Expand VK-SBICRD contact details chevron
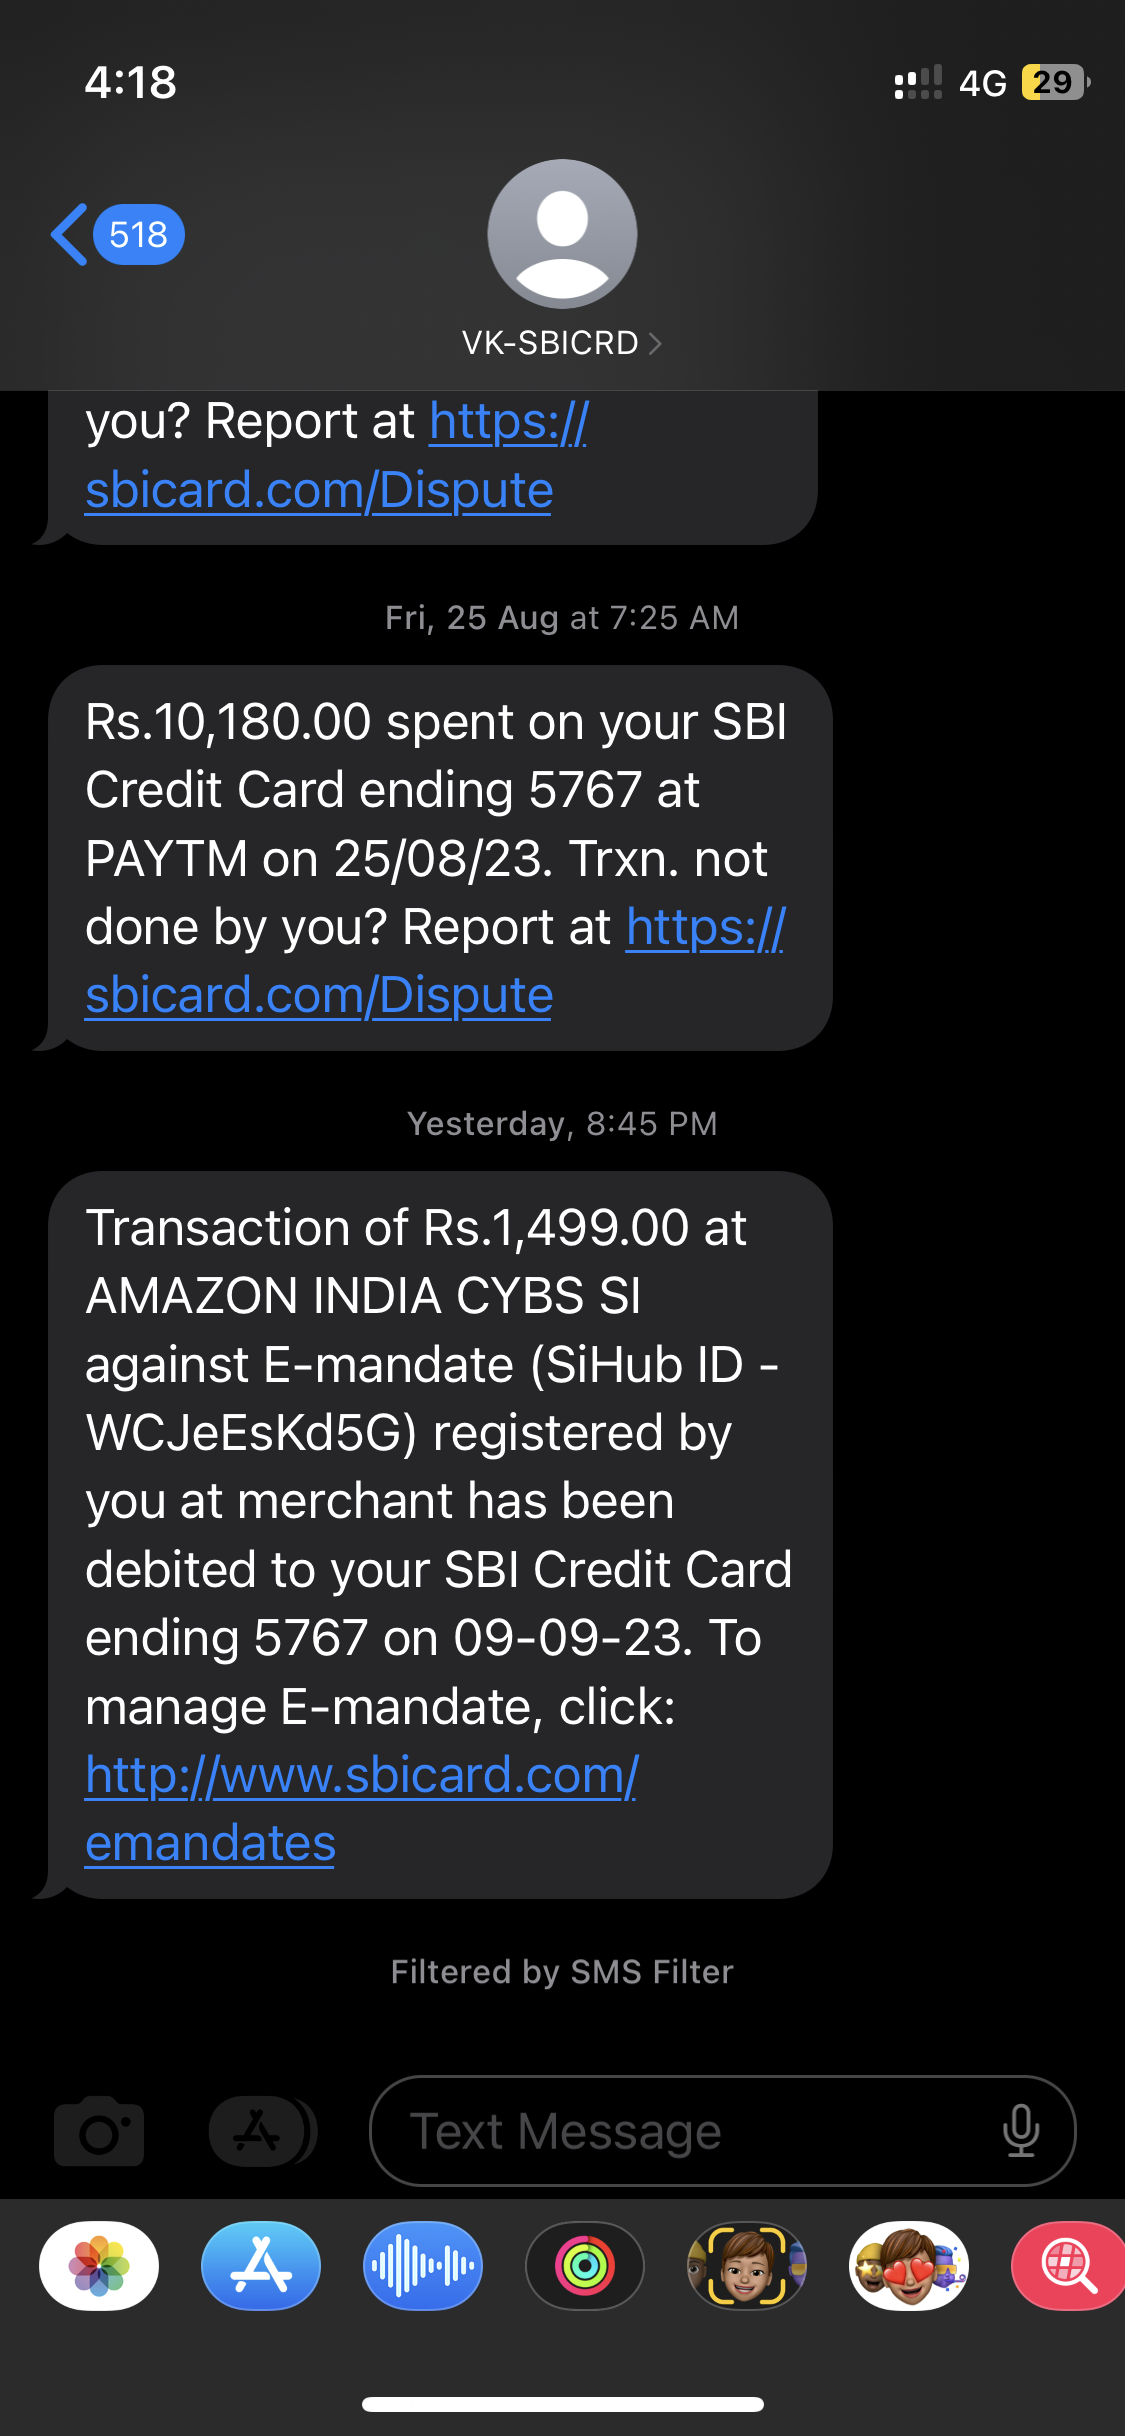 (x=655, y=344)
